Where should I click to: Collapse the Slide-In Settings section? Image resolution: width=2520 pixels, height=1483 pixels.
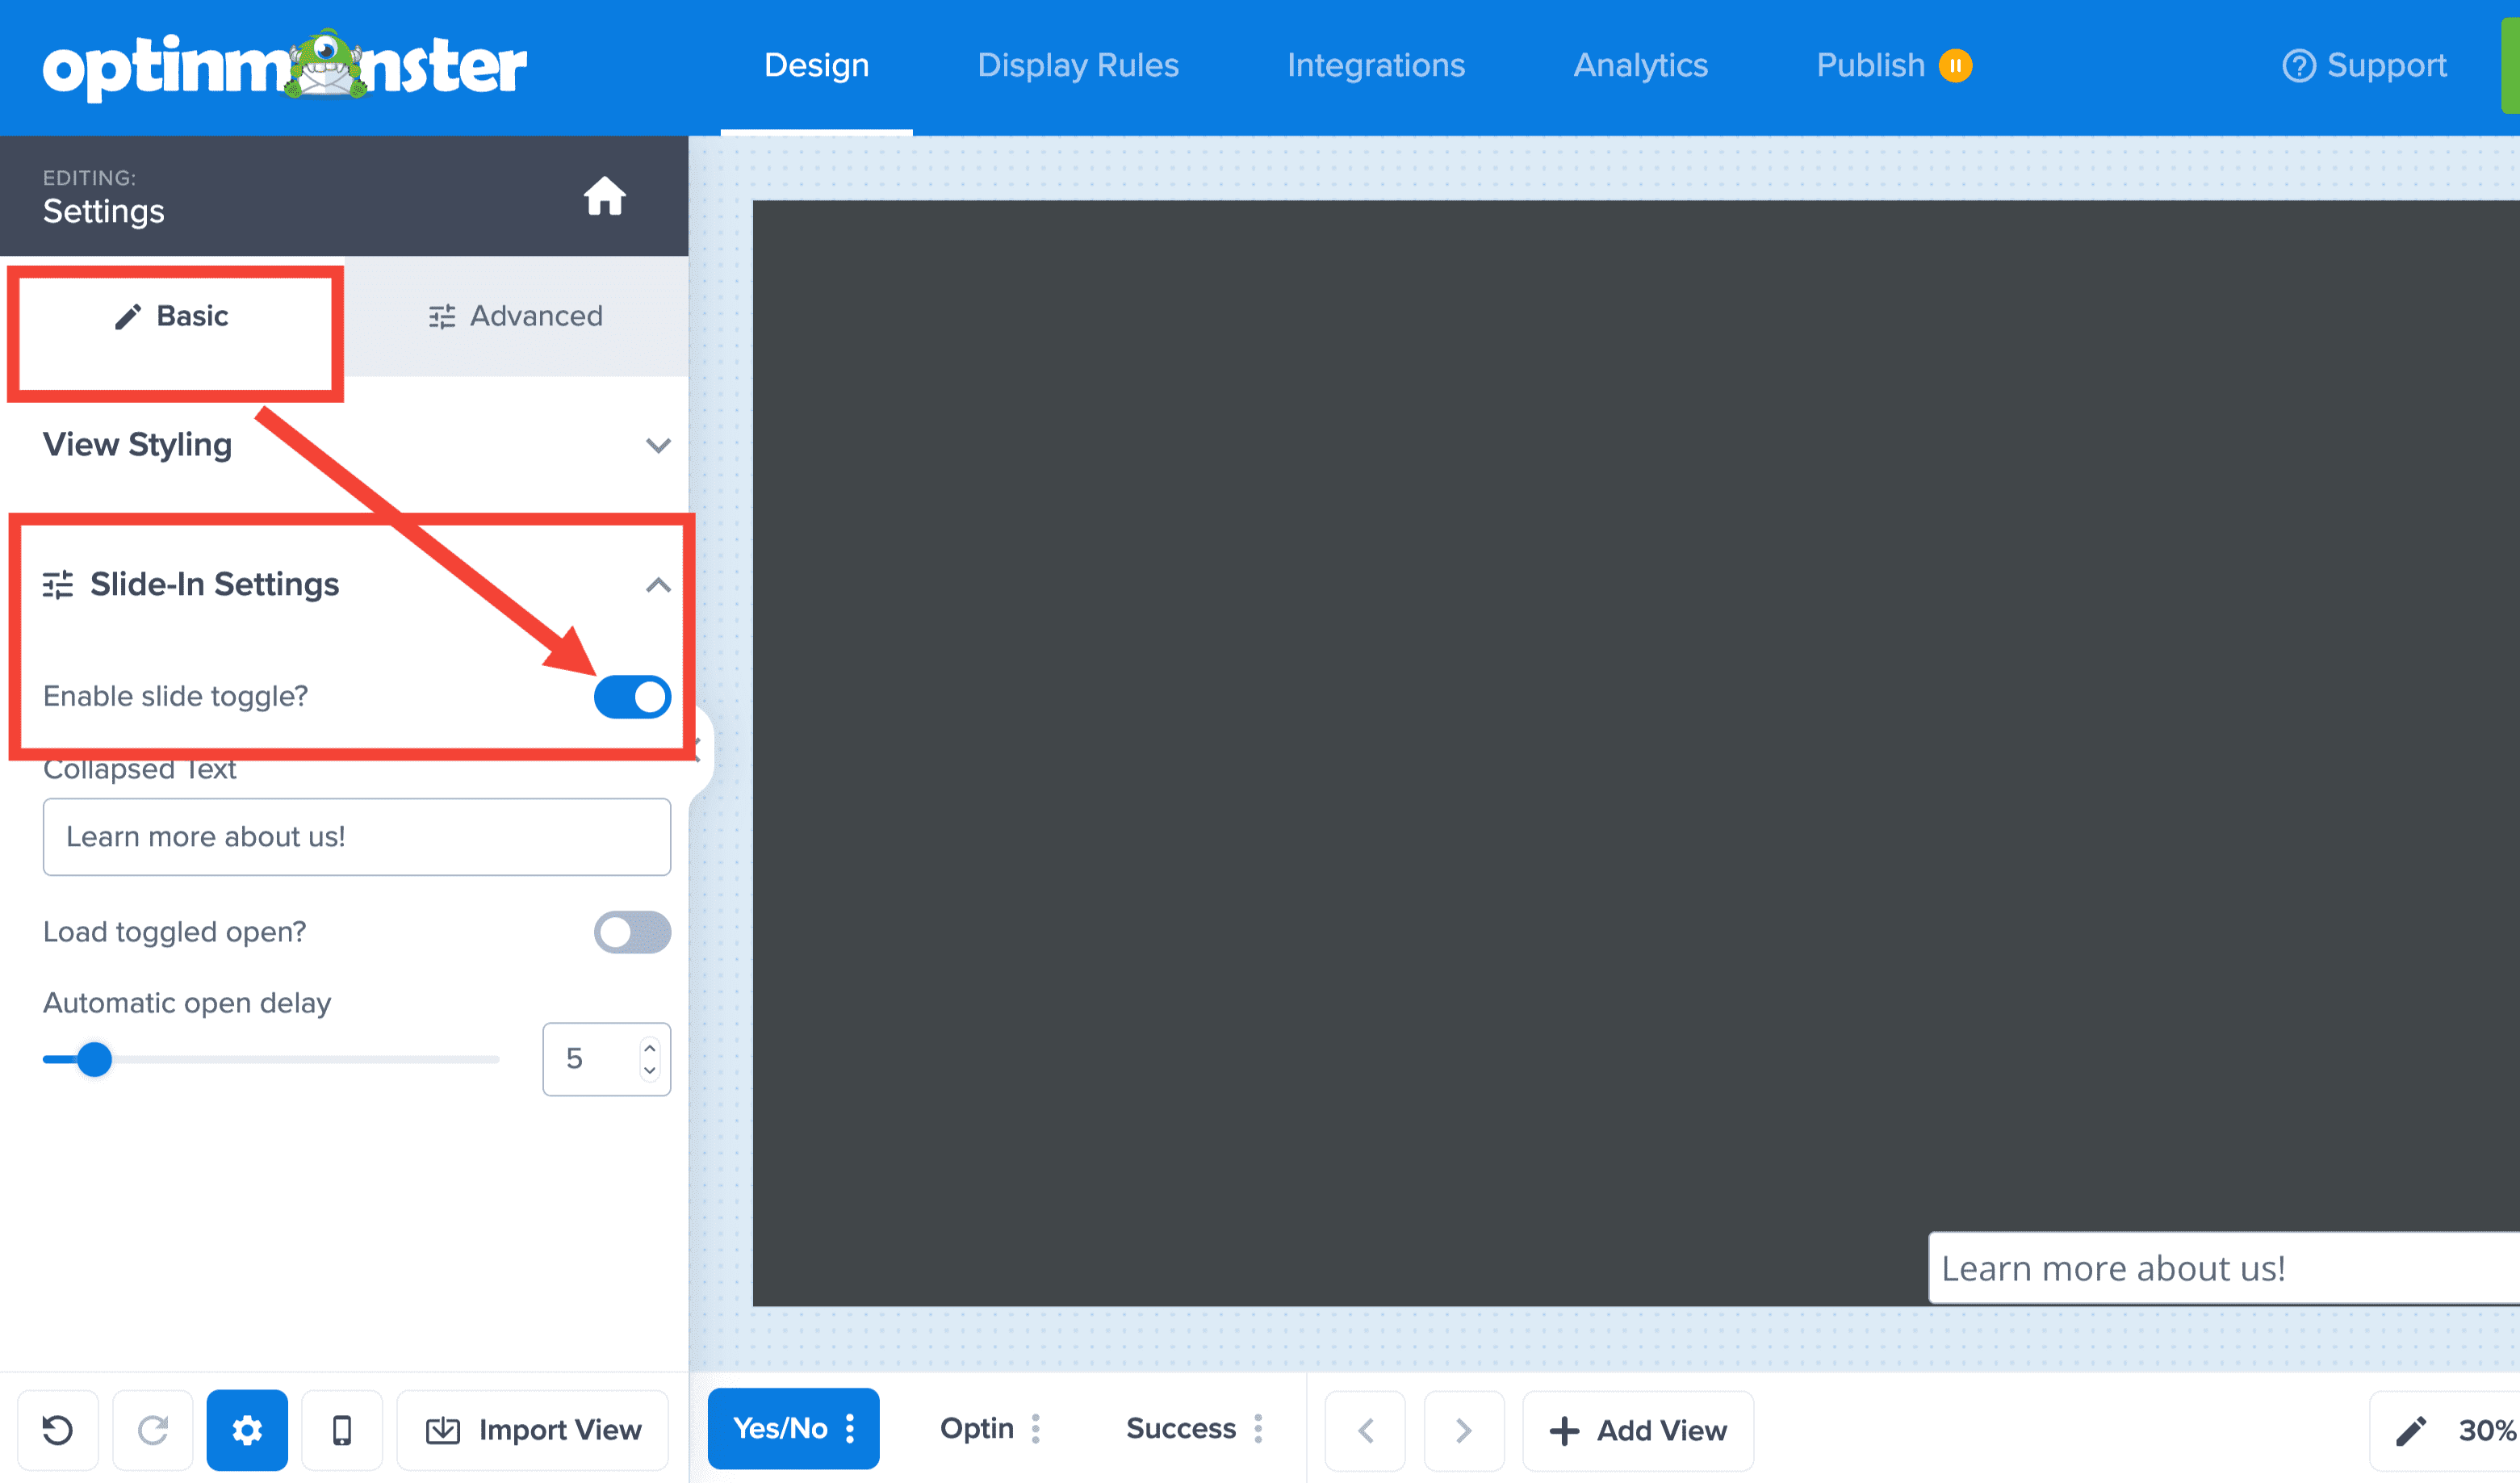[x=659, y=585]
